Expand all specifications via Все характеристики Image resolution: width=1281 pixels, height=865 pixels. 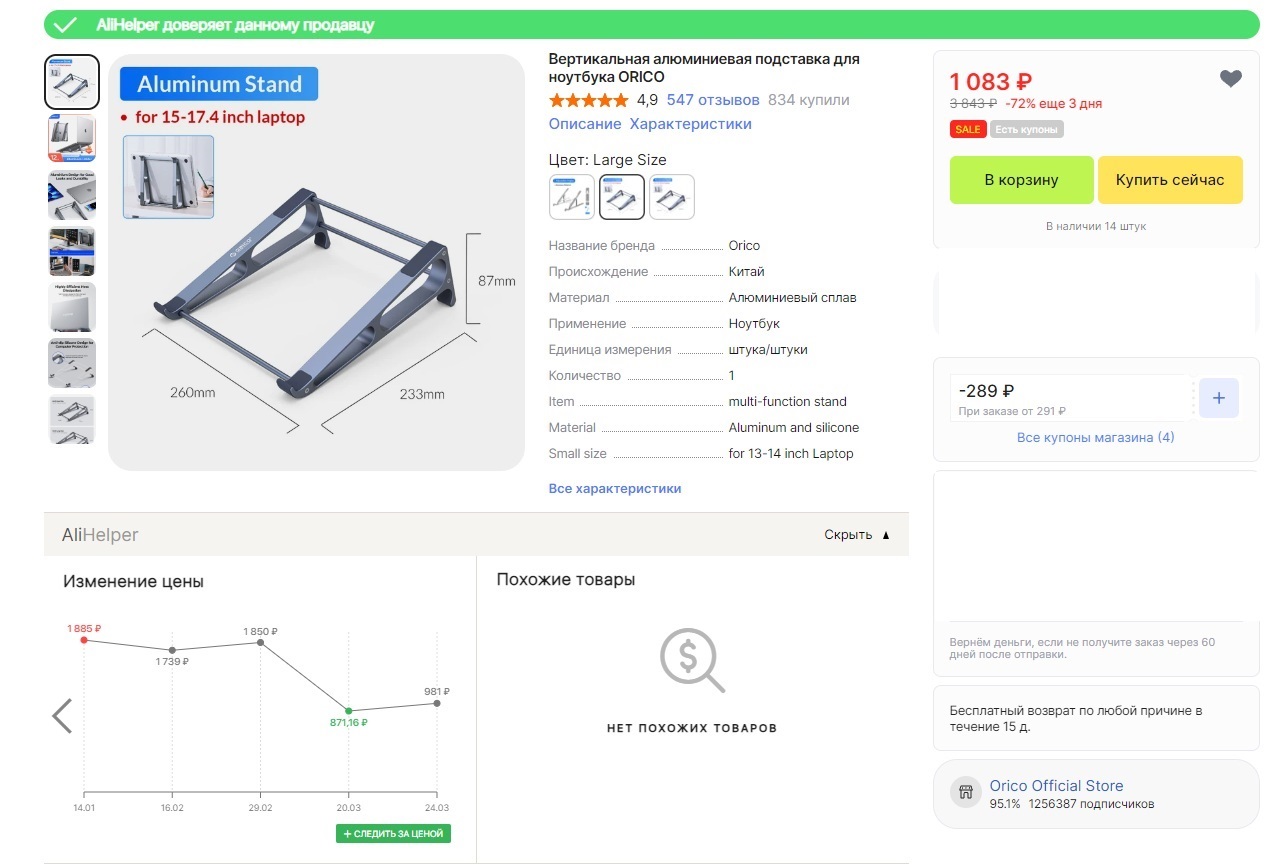pyautogui.click(x=615, y=489)
